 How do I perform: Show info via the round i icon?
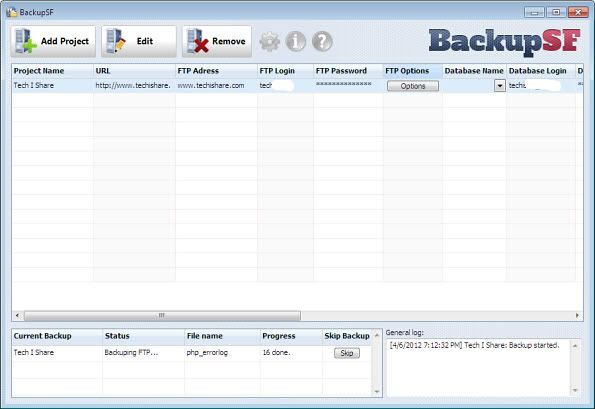[x=296, y=41]
